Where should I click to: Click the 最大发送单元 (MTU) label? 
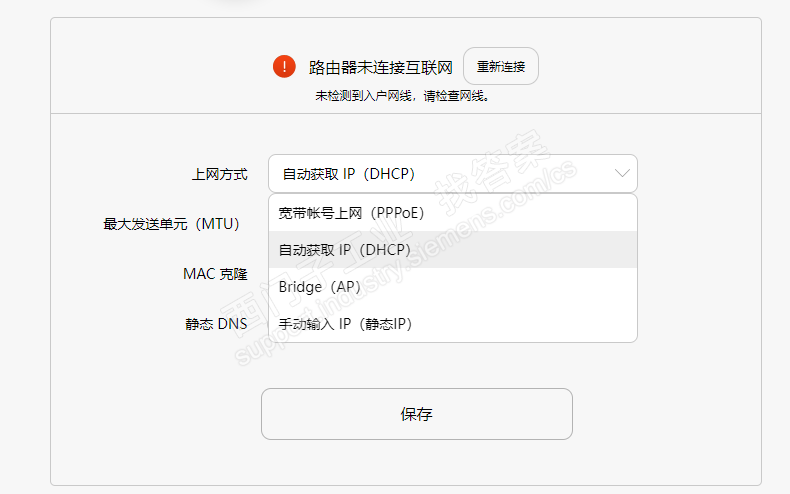tap(171, 224)
